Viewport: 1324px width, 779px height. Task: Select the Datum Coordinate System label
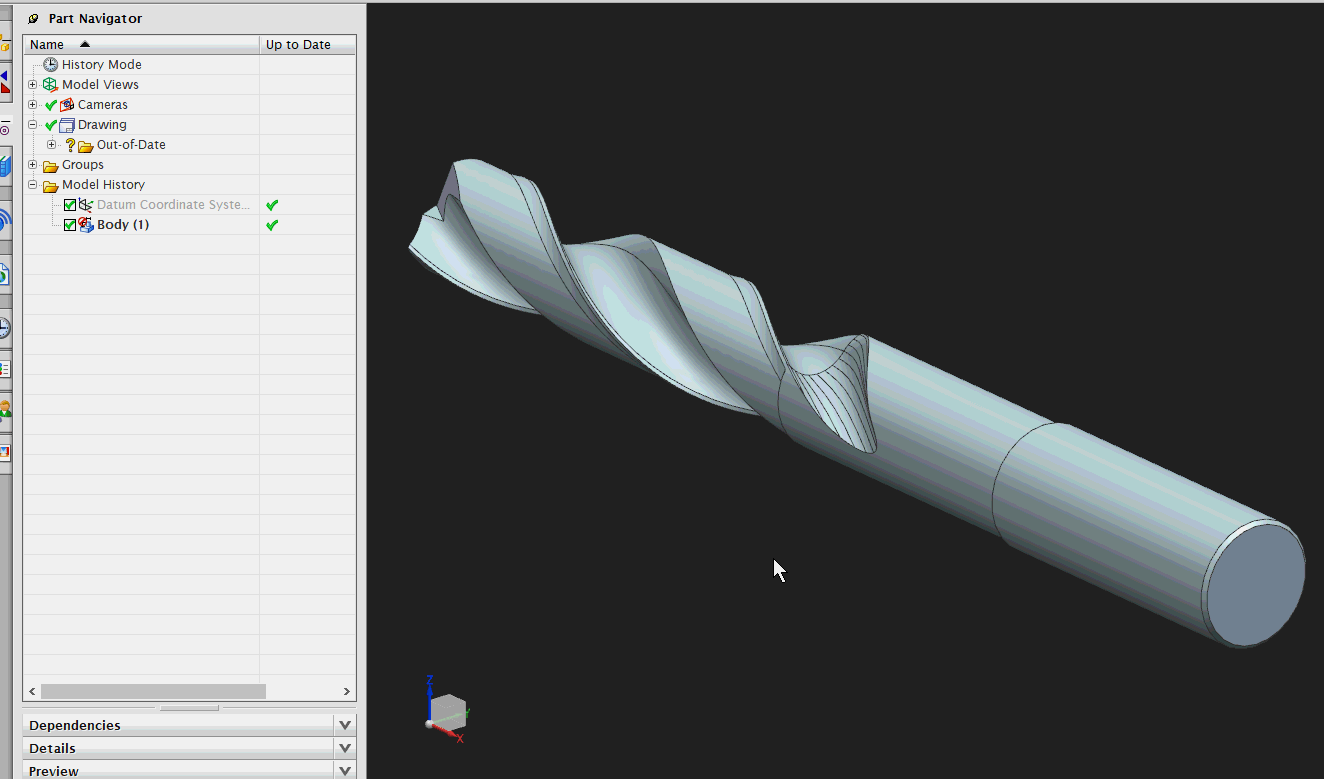[x=174, y=205]
